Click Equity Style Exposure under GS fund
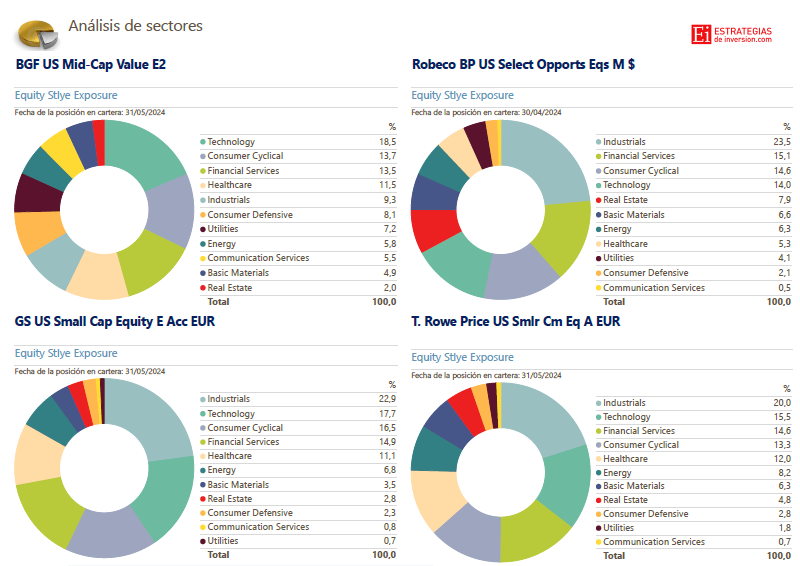The width and height of the screenshot is (800, 566). (66, 353)
